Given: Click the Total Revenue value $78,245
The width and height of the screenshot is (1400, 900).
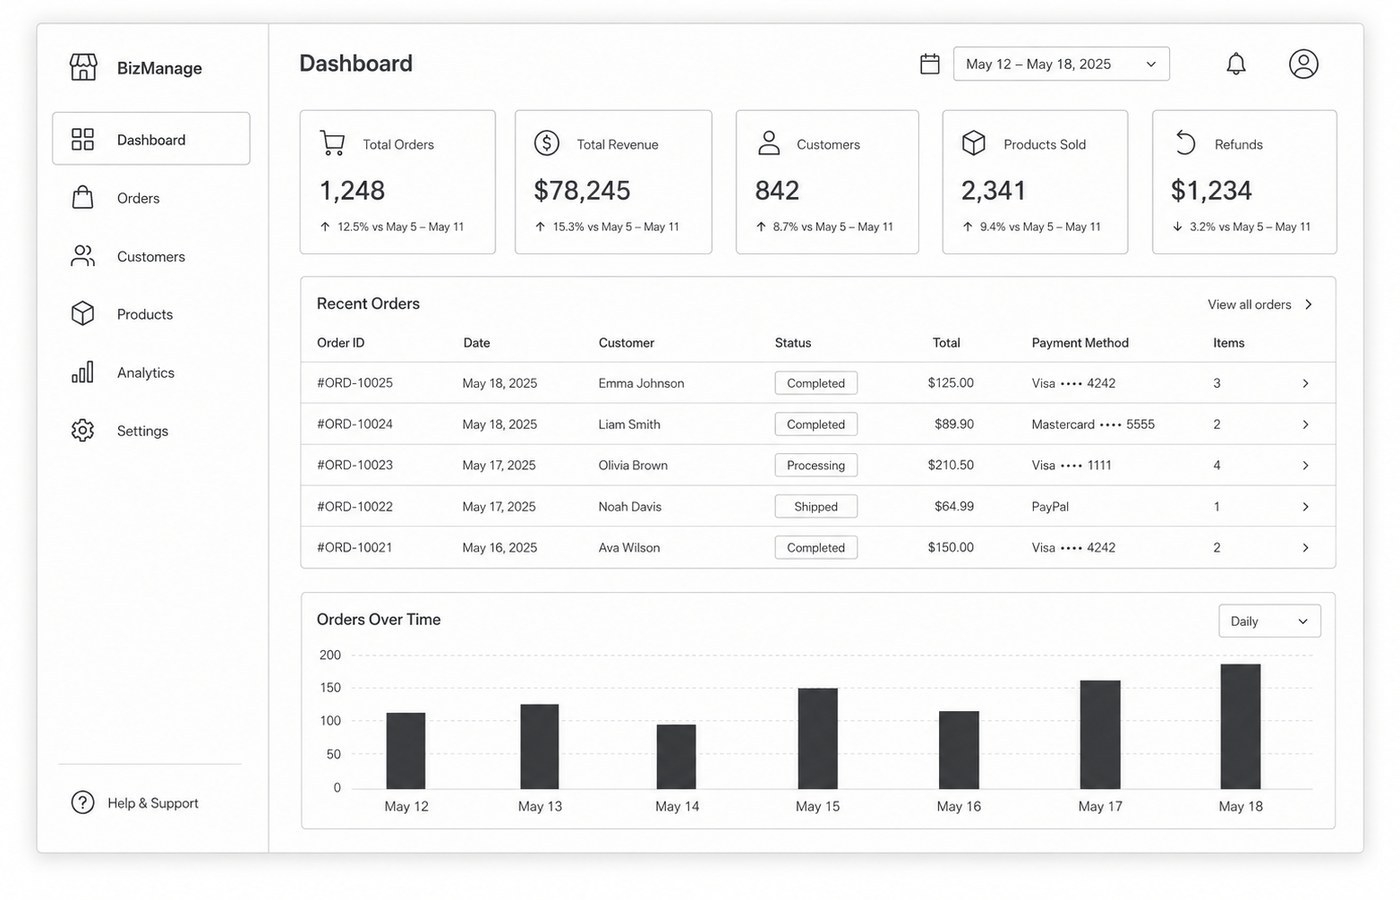Looking at the screenshot, I should point(582,190).
